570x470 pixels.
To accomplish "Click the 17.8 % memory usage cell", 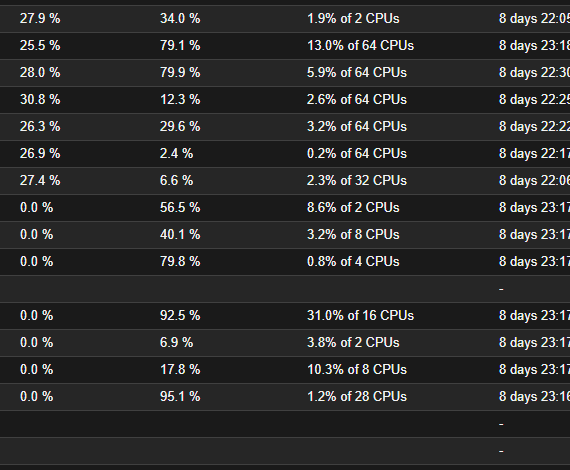I will [180, 369].
